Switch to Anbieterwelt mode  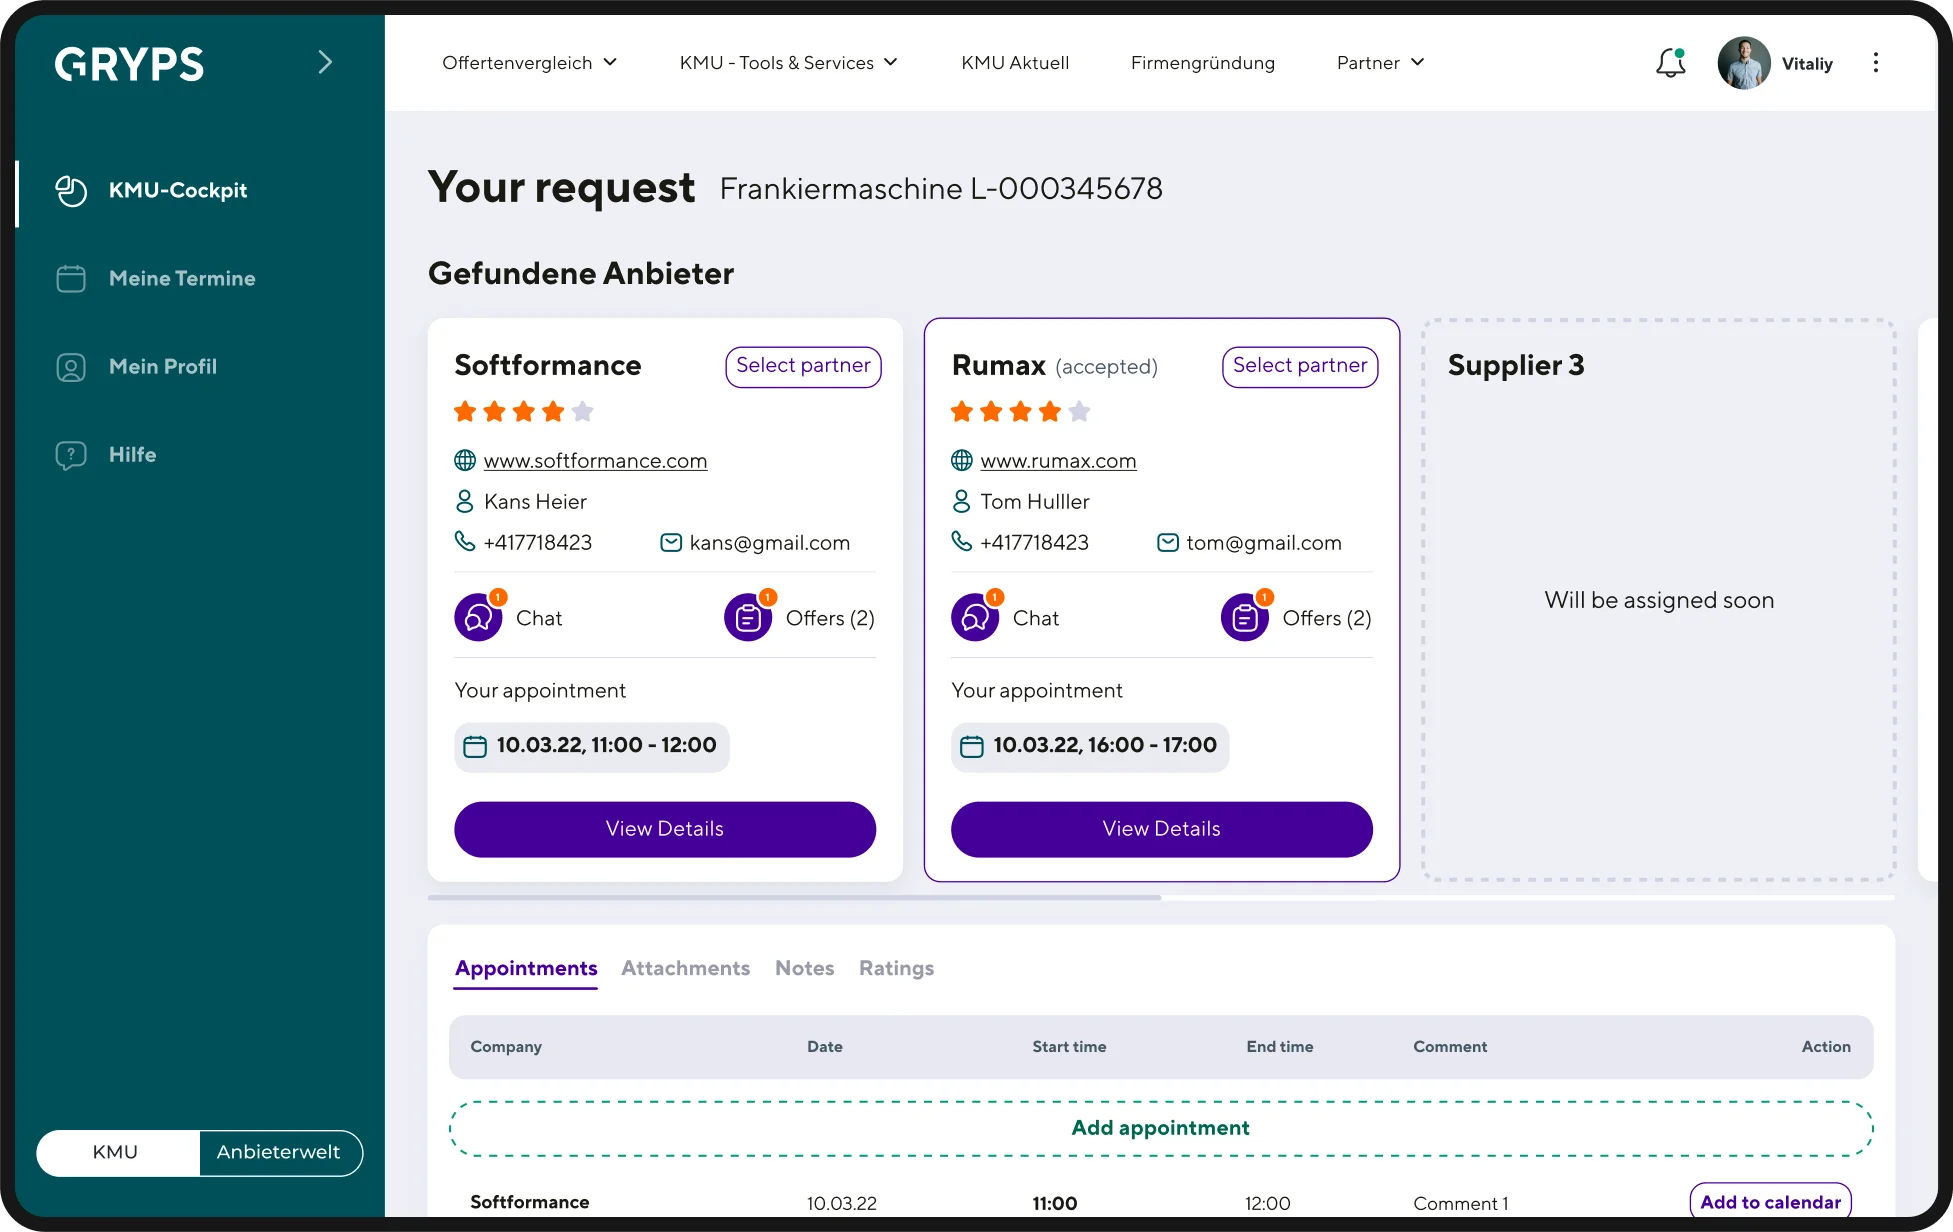click(x=279, y=1152)
